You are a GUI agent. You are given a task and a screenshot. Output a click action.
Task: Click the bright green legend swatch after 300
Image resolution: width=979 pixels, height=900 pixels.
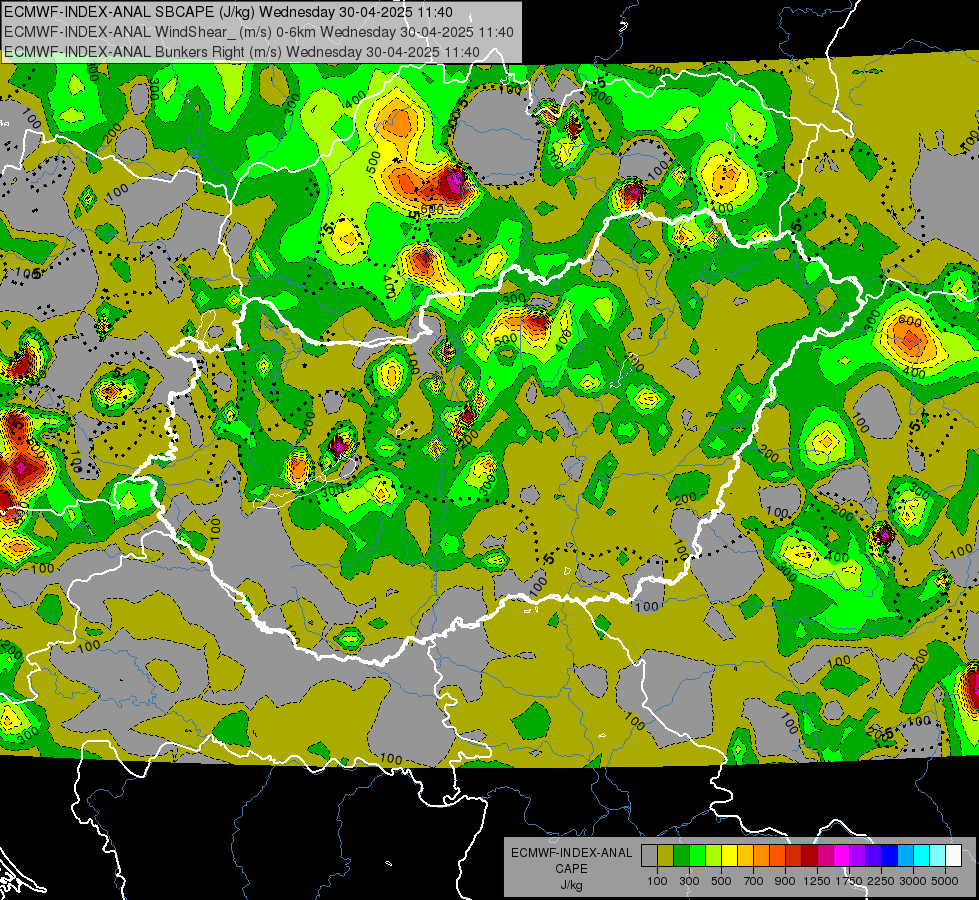(697, 856)
